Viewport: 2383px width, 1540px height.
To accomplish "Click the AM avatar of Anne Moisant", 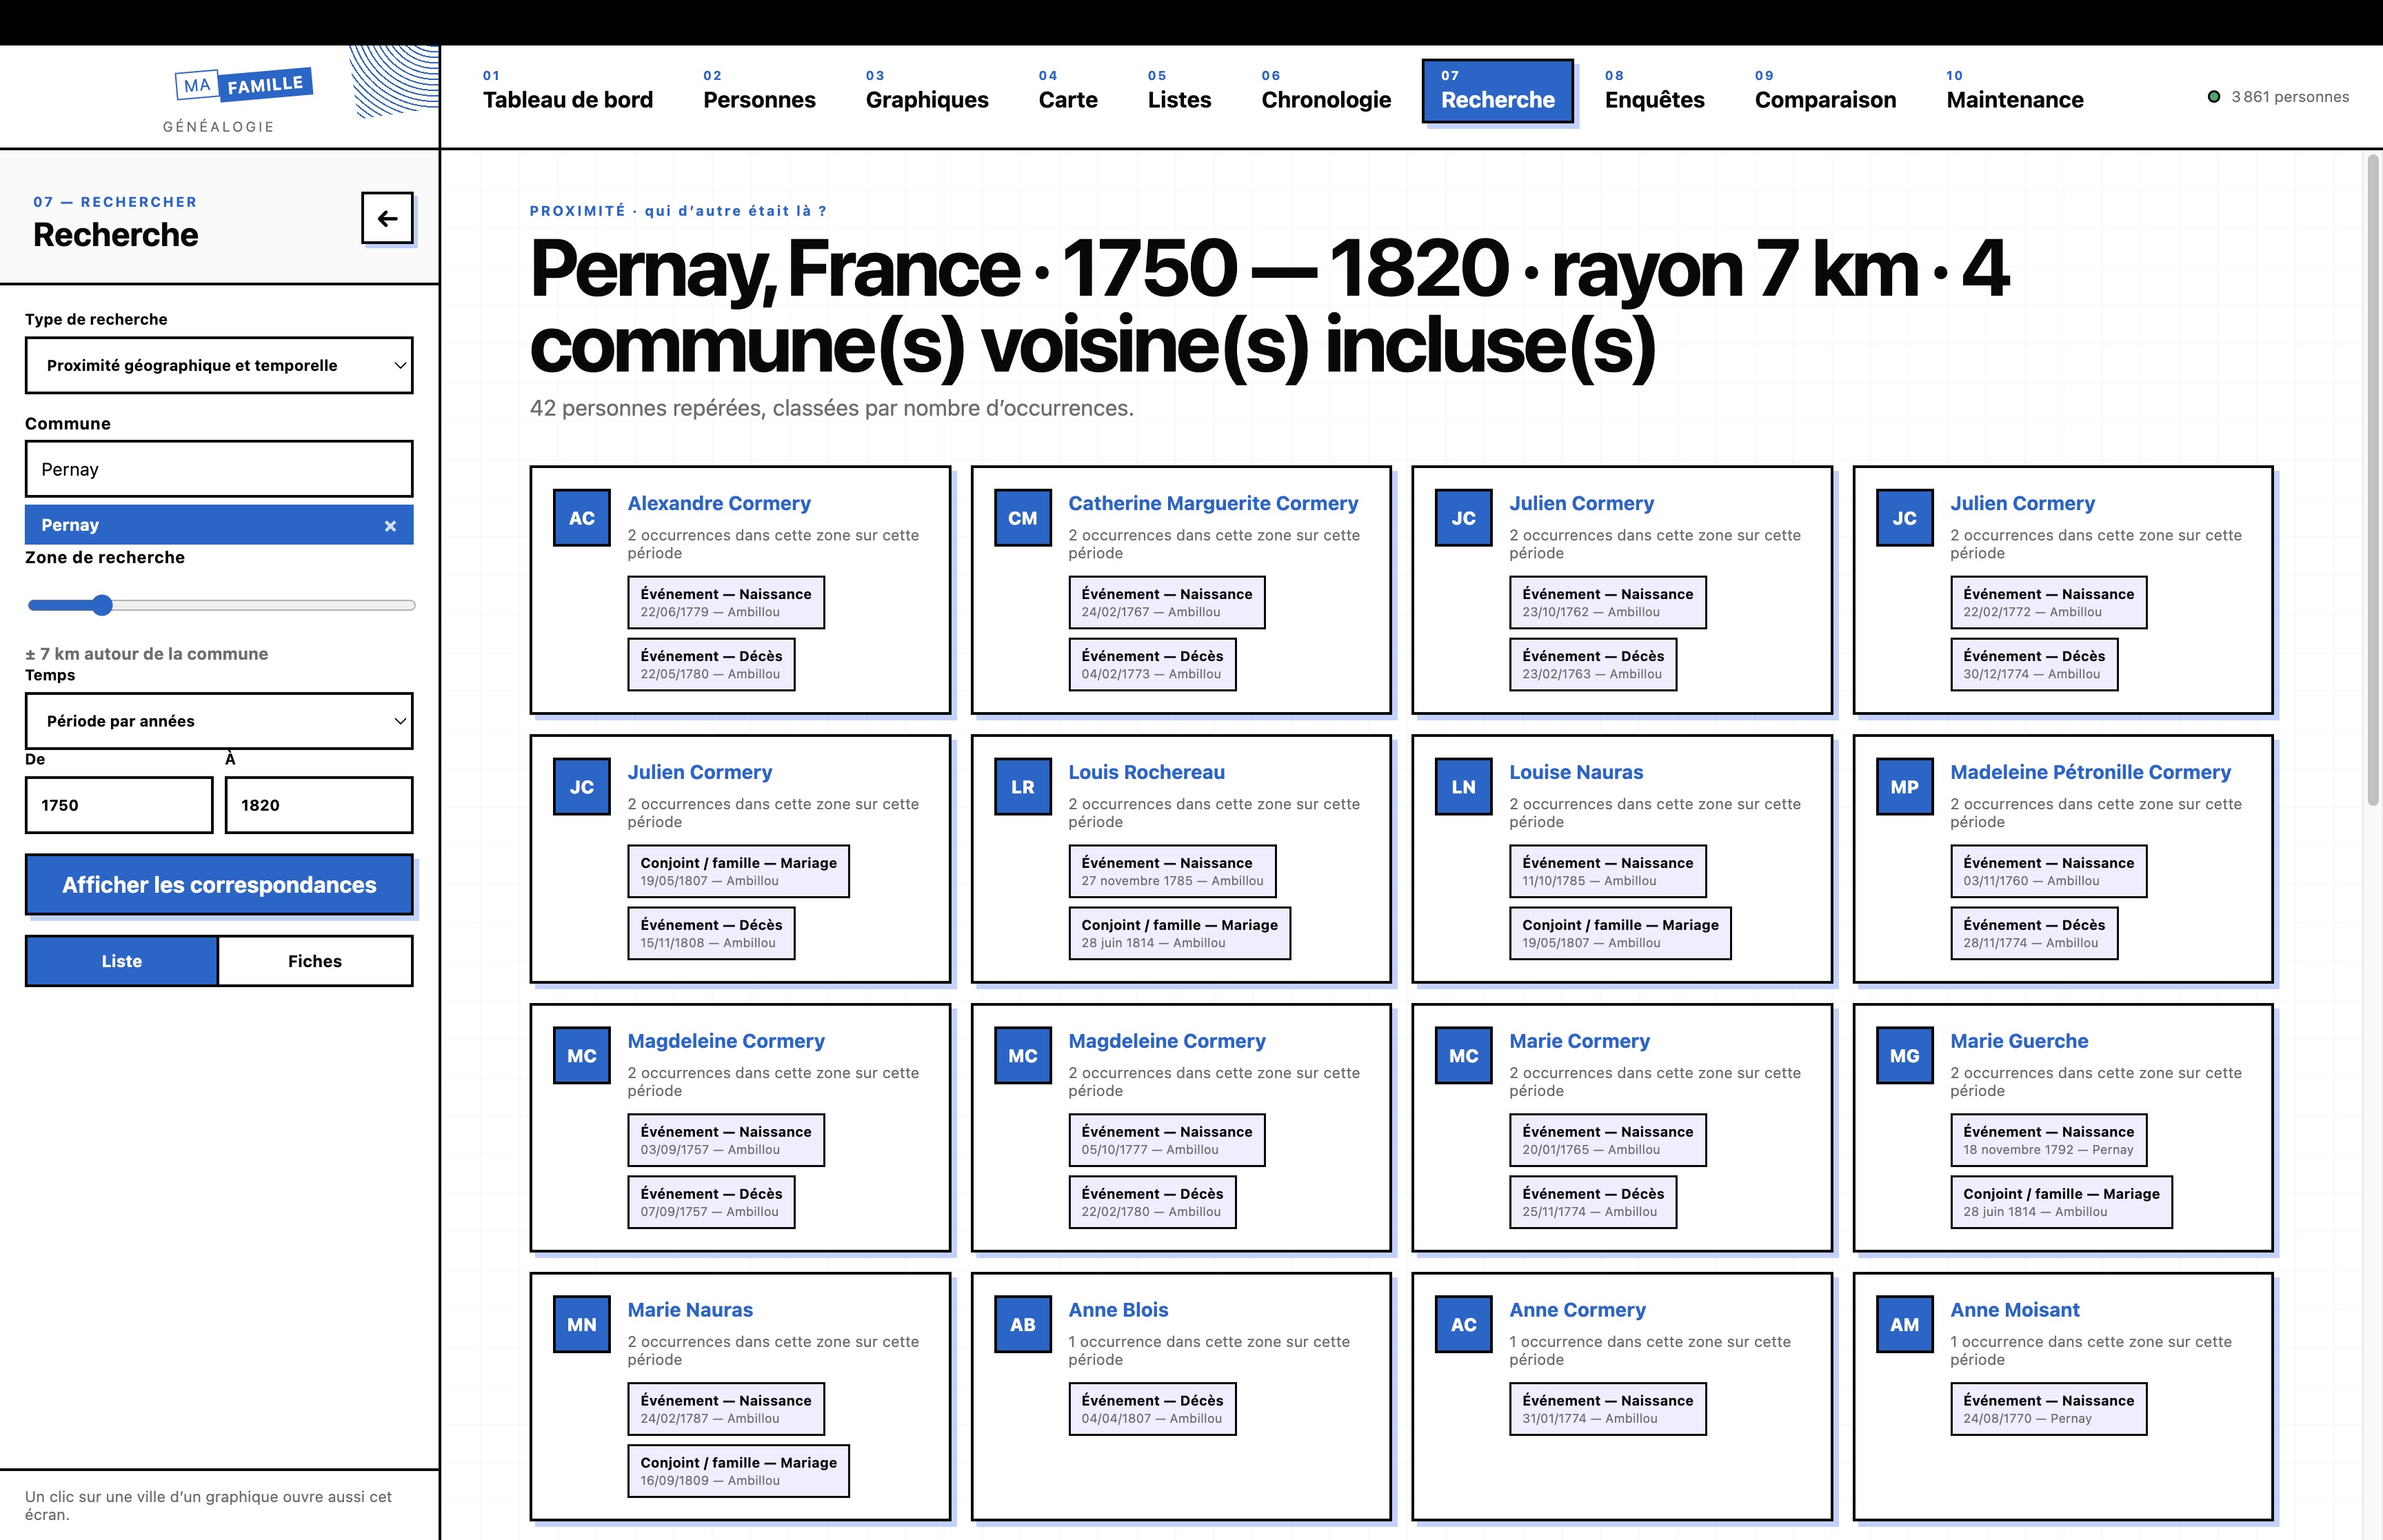I will 1905,1325.
